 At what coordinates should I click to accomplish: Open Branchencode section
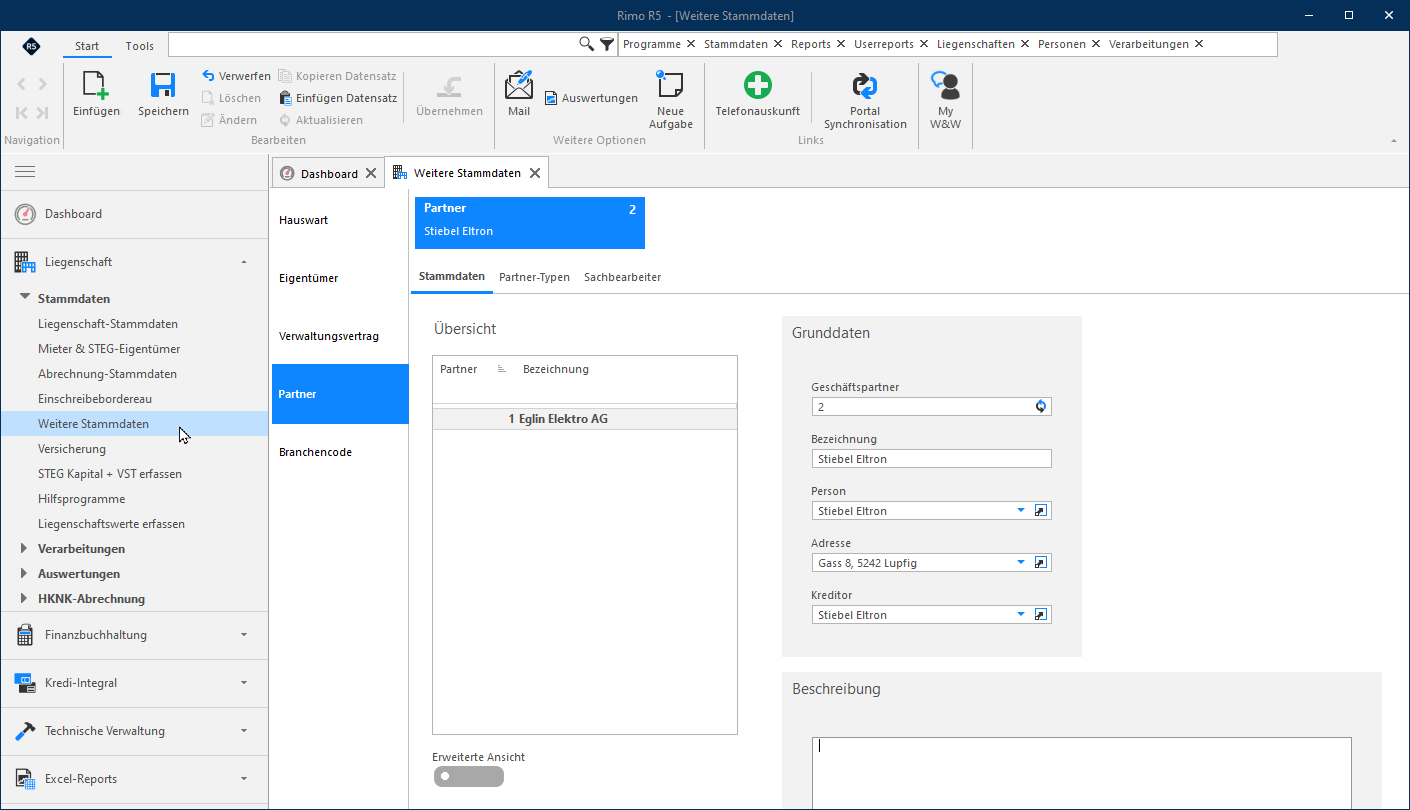[340, 452]
